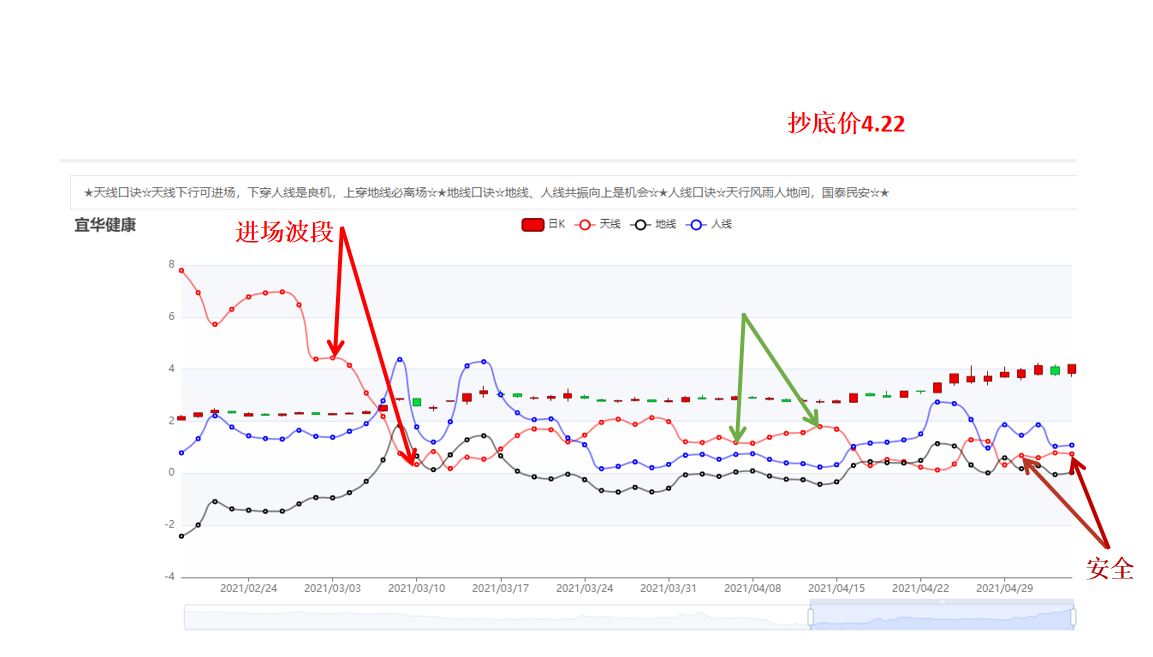Click the green candlestick at 2021/03/10
This screenshot has width=1153, height=657.
tap(417, 402)
